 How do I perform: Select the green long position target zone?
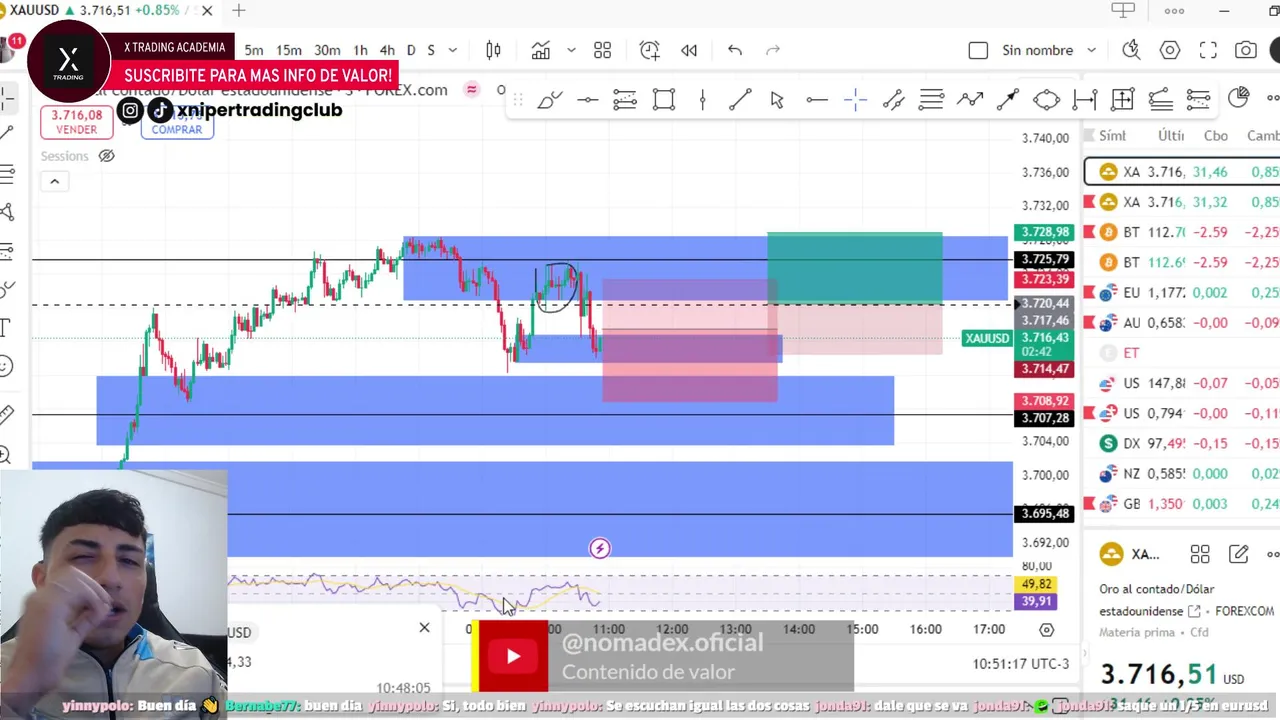(x=854, y=268)
